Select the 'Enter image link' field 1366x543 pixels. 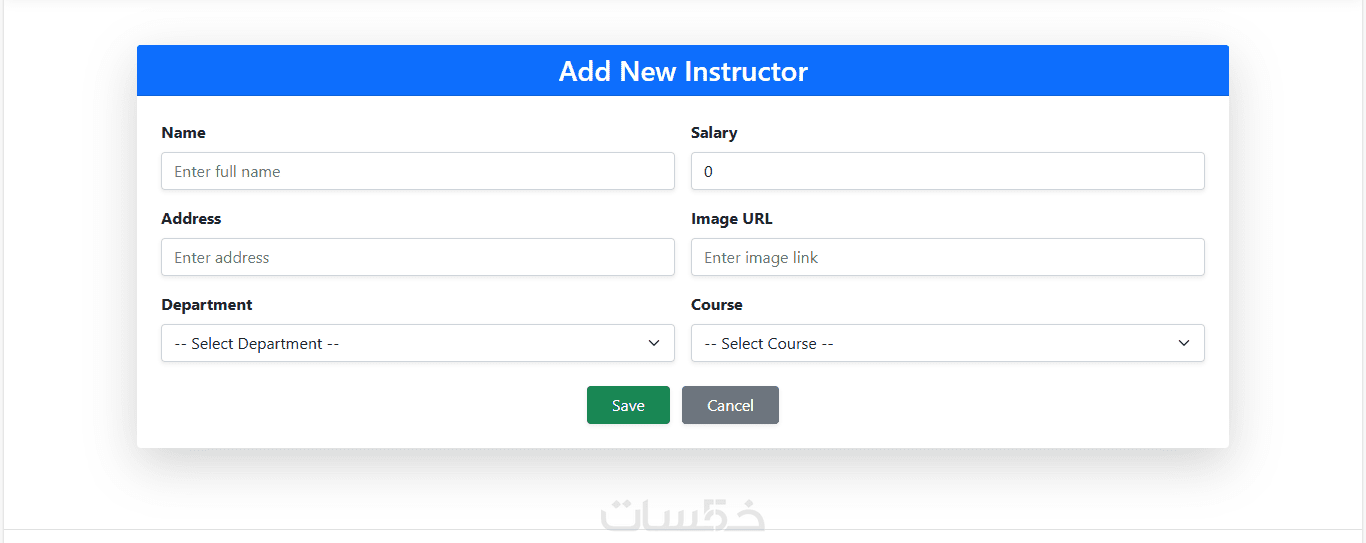(948, 257)
